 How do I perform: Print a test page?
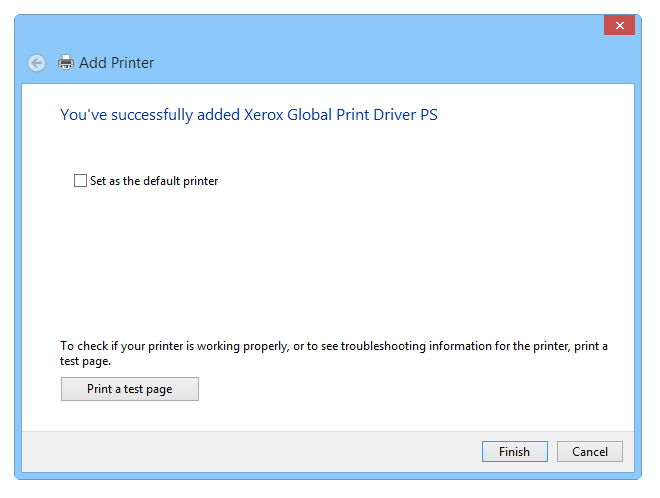(x=130, y=389)
